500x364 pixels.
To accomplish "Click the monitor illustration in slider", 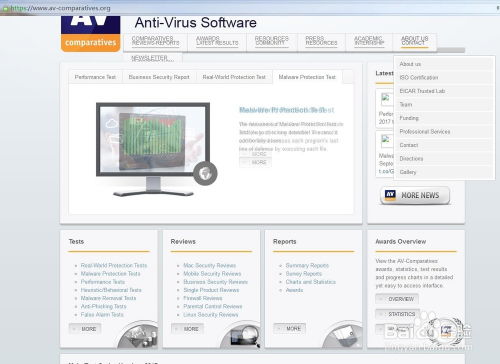I will tap(156, 149).
